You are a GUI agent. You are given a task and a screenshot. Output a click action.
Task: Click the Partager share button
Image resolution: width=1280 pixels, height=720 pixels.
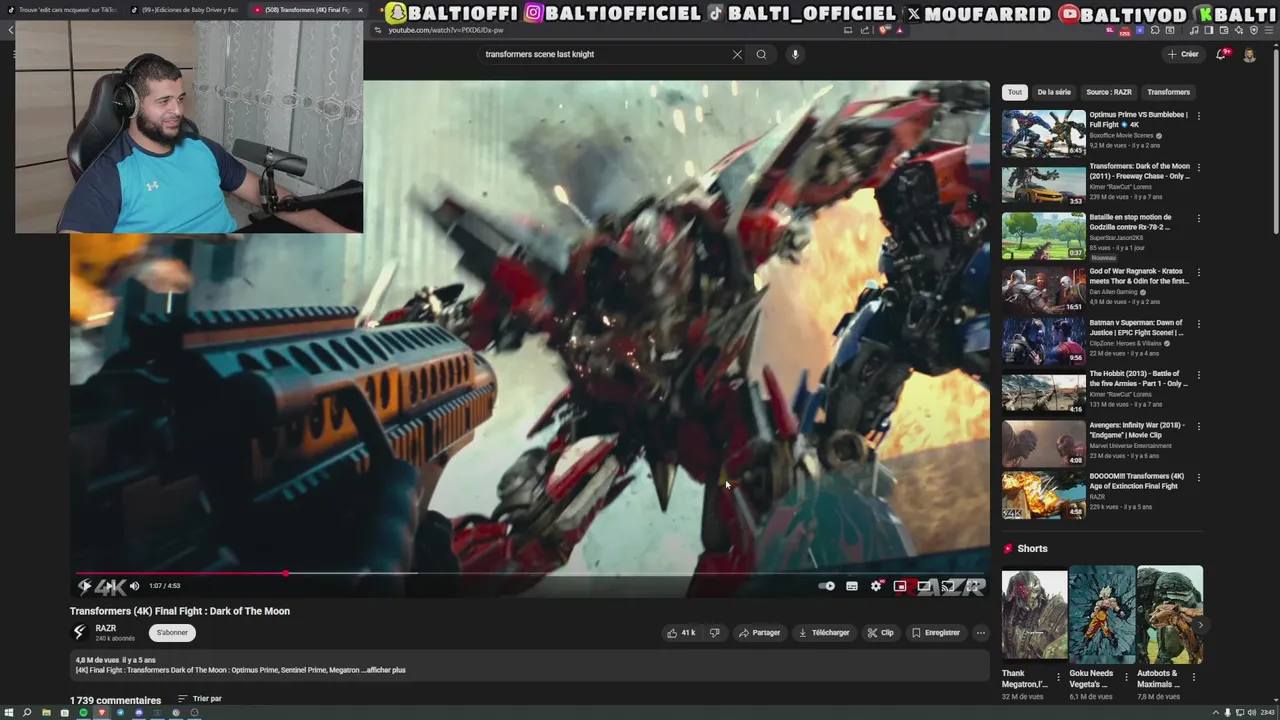759,633
